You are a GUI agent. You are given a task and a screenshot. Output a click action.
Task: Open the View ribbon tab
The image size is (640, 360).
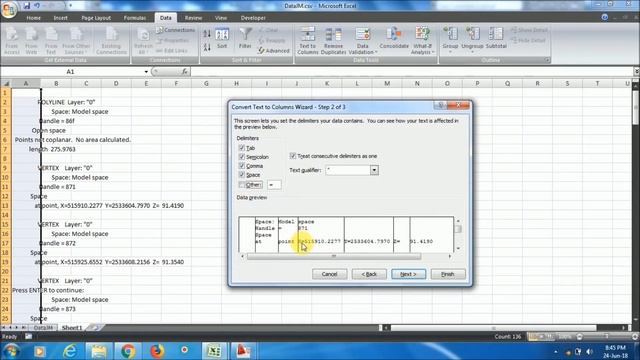pos(221,18)
